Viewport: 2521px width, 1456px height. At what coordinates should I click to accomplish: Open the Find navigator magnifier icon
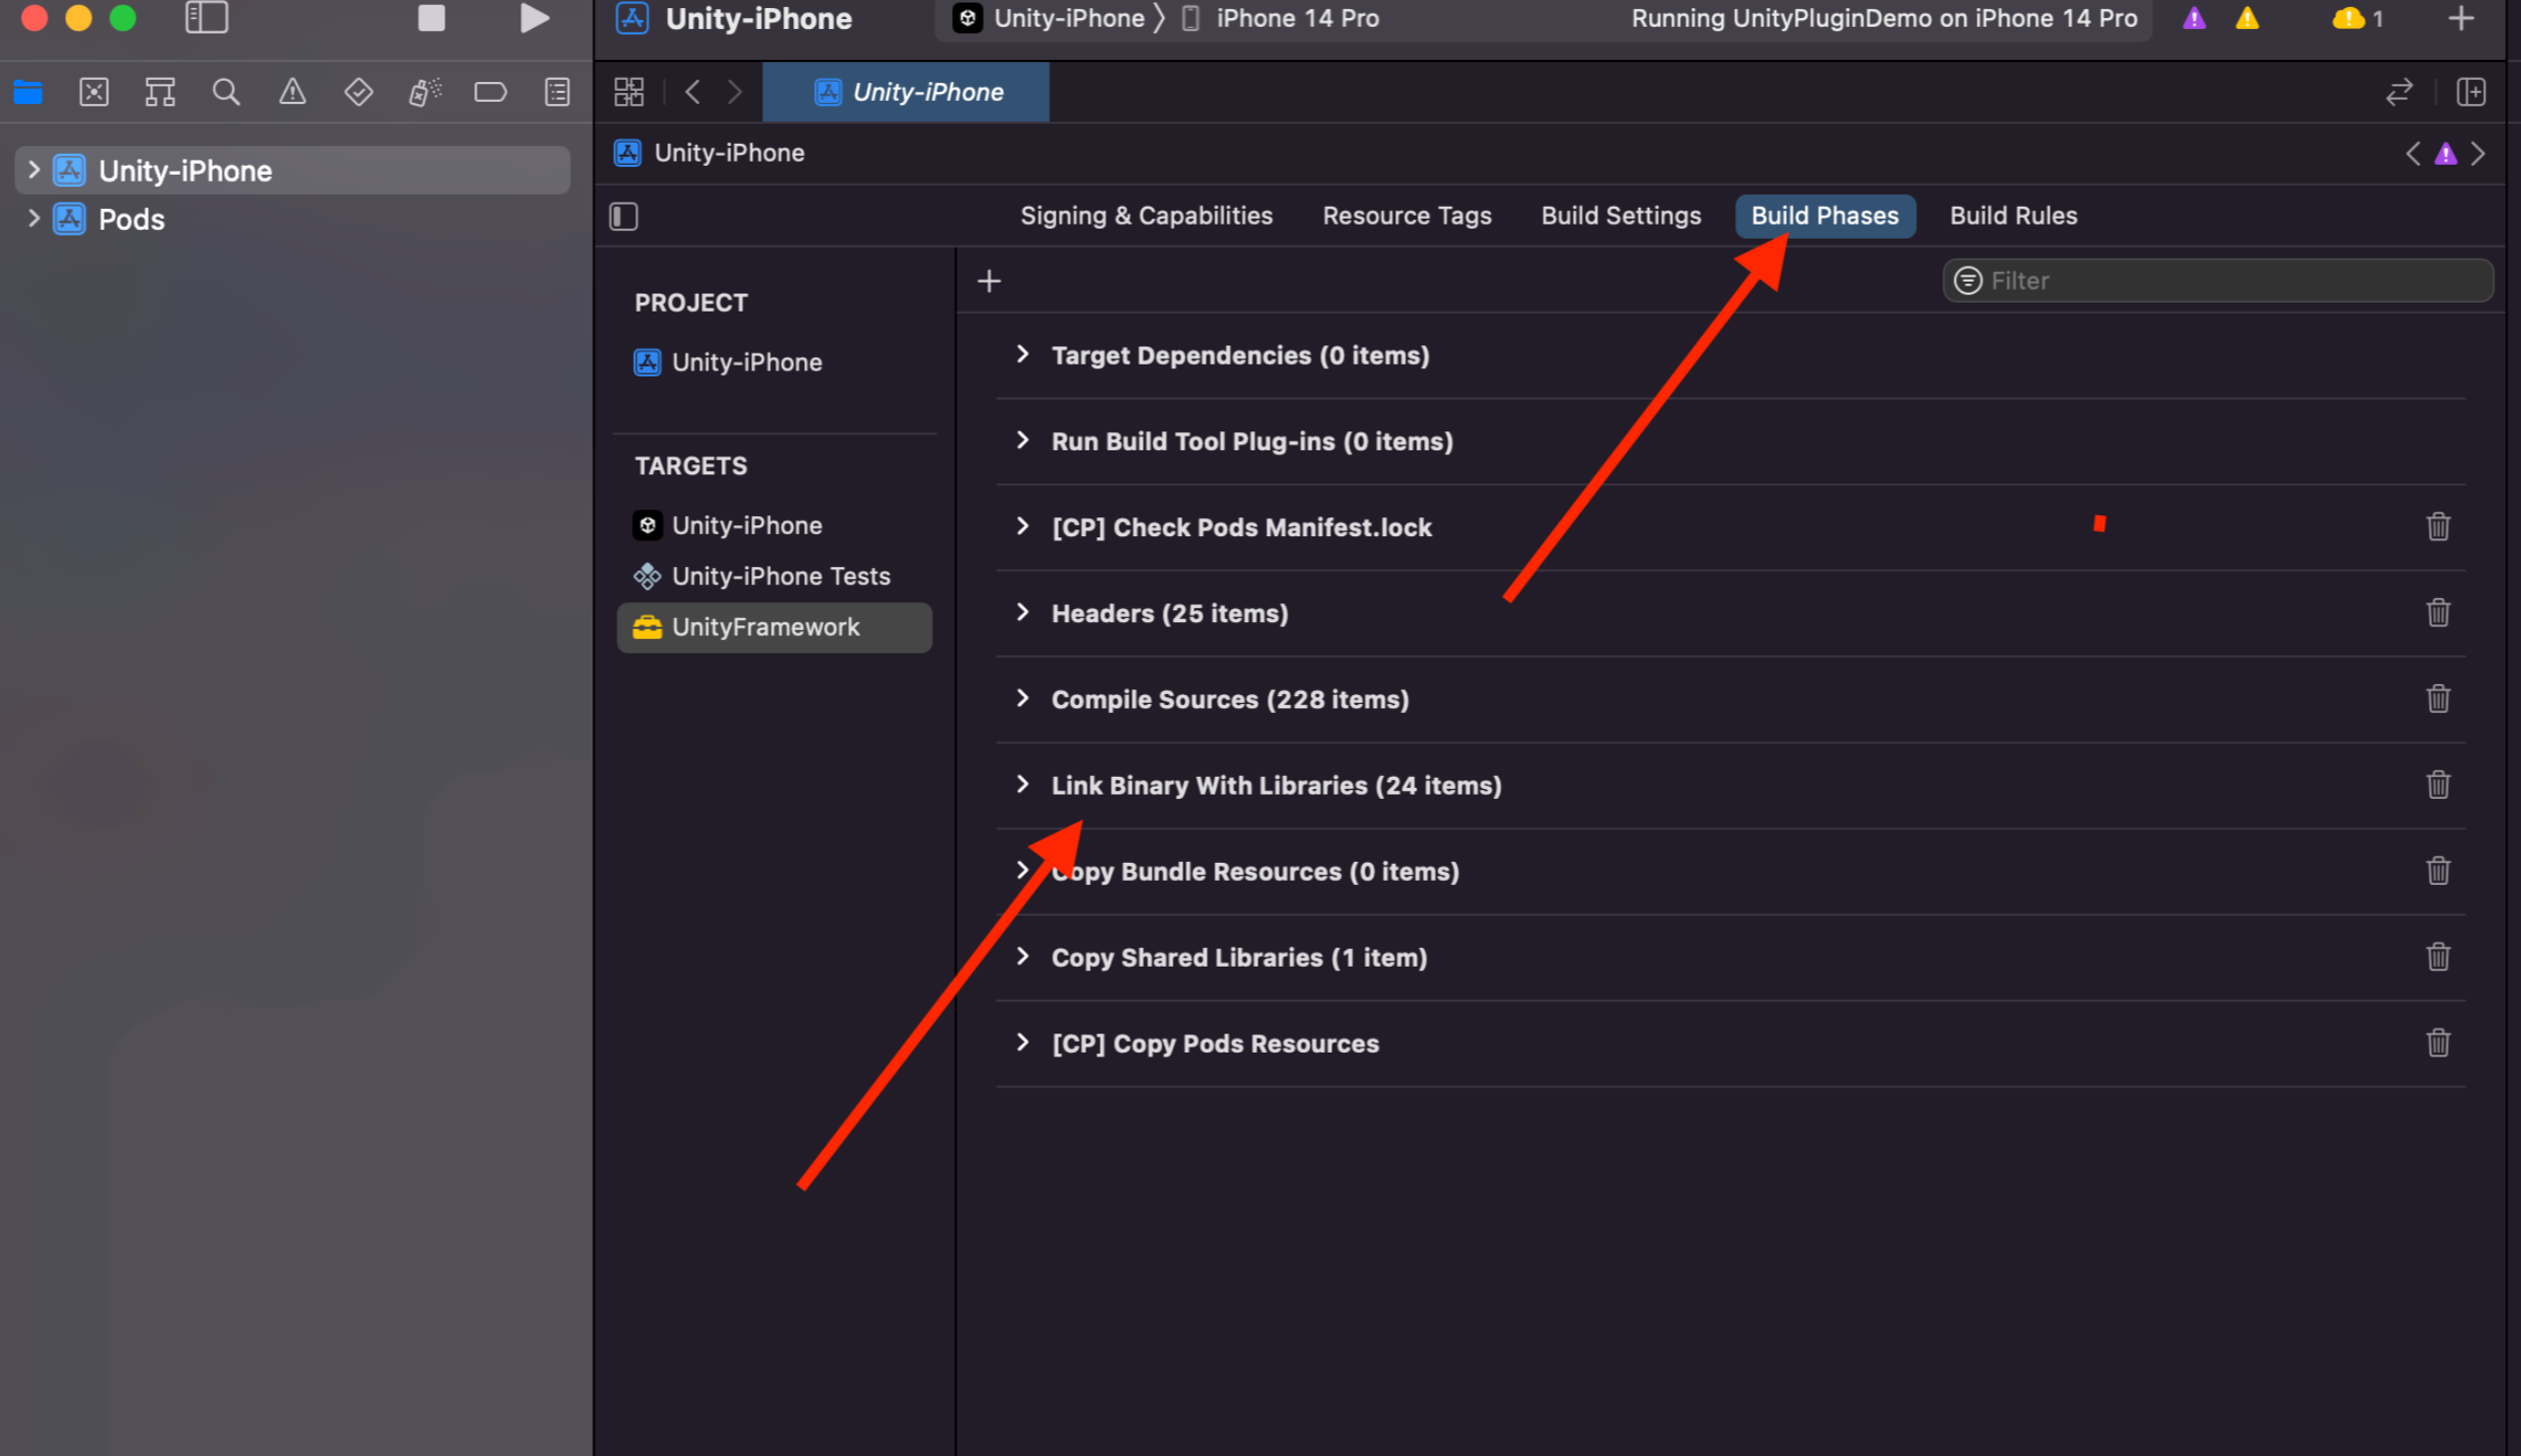(x=226, y=93)
